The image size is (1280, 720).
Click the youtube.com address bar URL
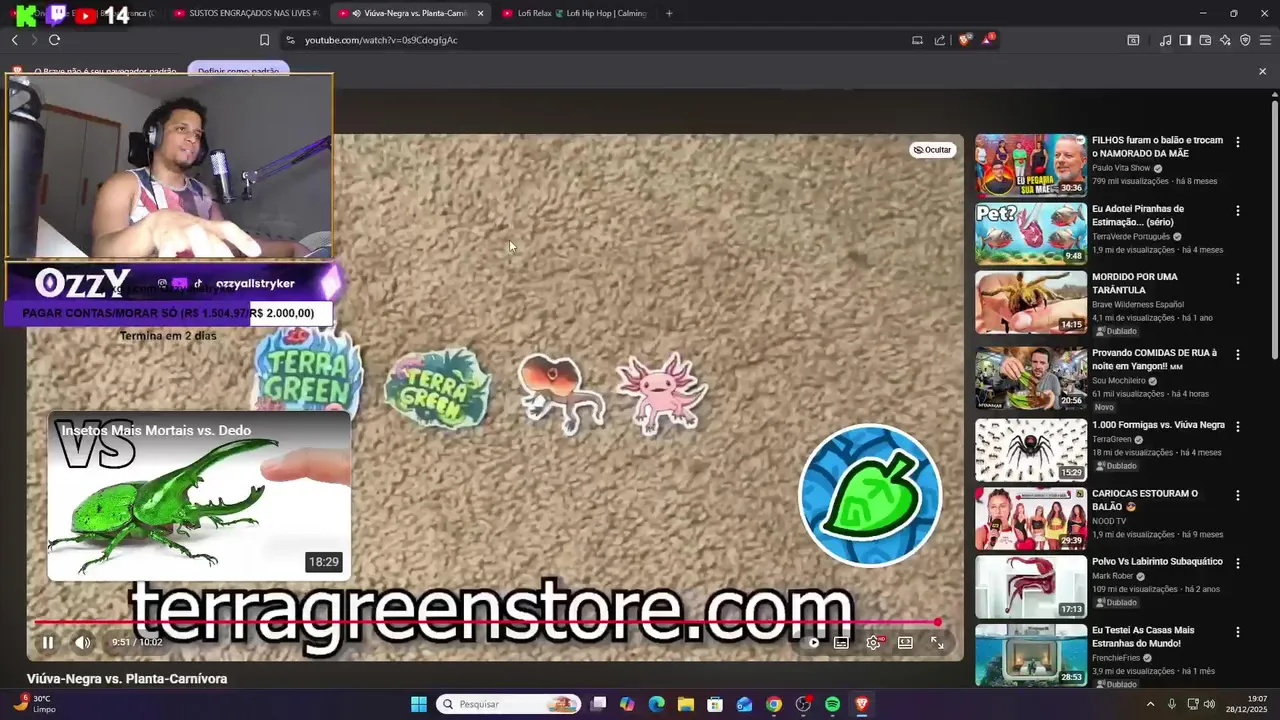(381, 40)
